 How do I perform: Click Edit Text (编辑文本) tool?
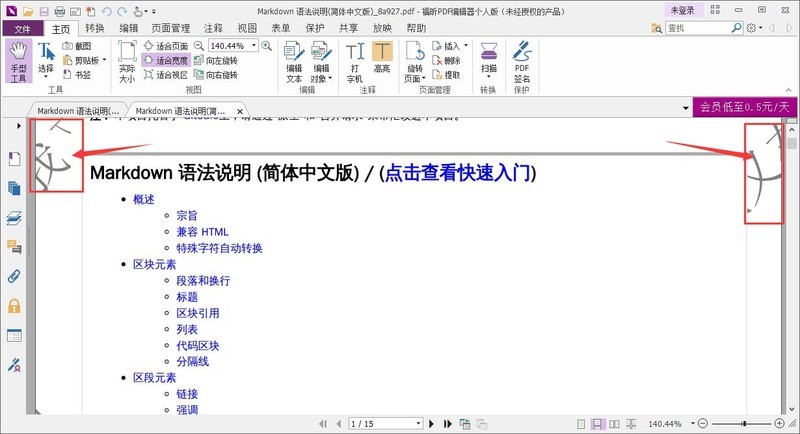tap(294, 62)
